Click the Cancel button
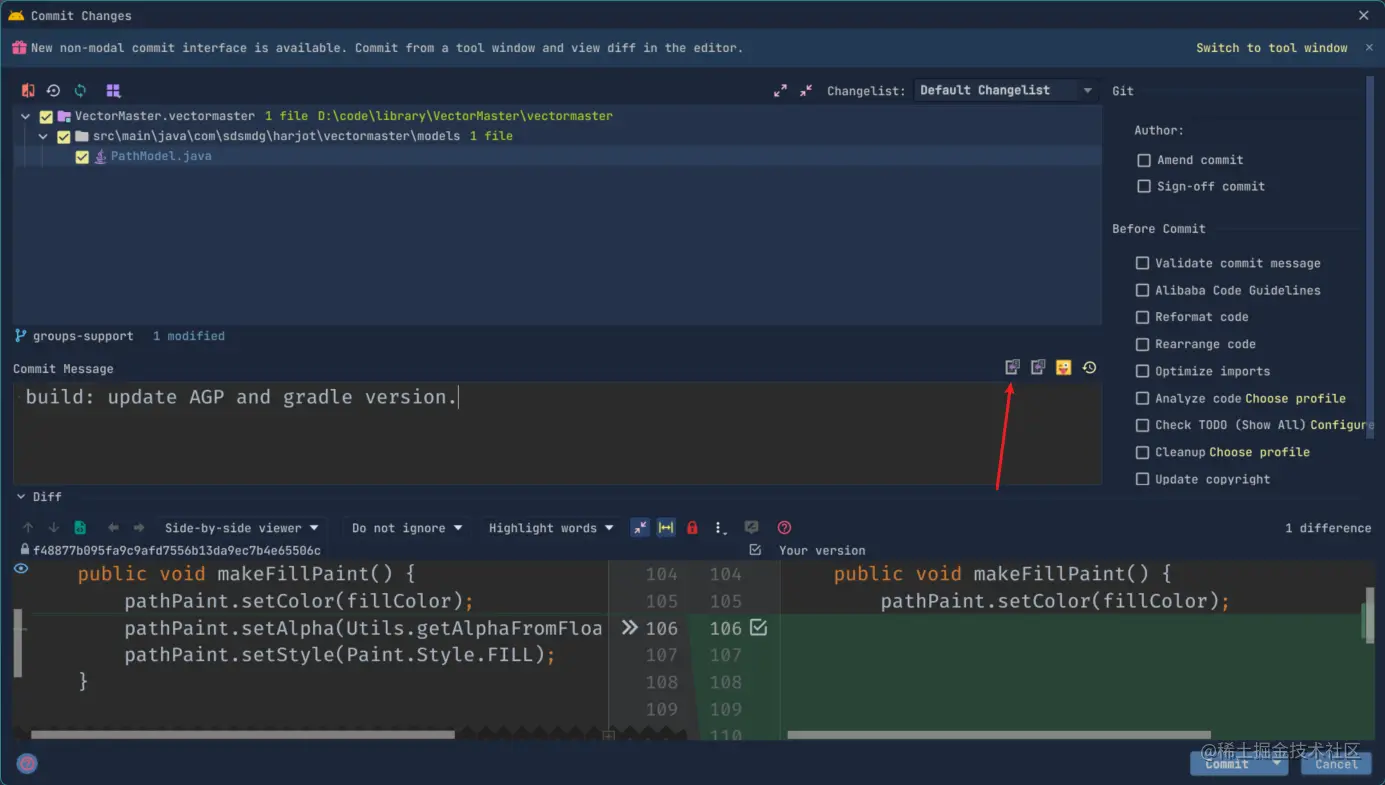Viewport: 1385px width, 785px height. coord(1336,763)
